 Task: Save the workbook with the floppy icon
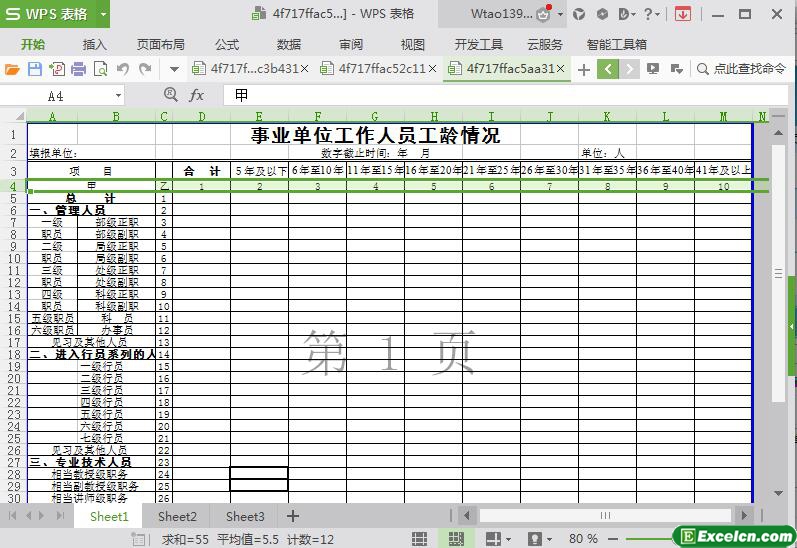point(35,69)
